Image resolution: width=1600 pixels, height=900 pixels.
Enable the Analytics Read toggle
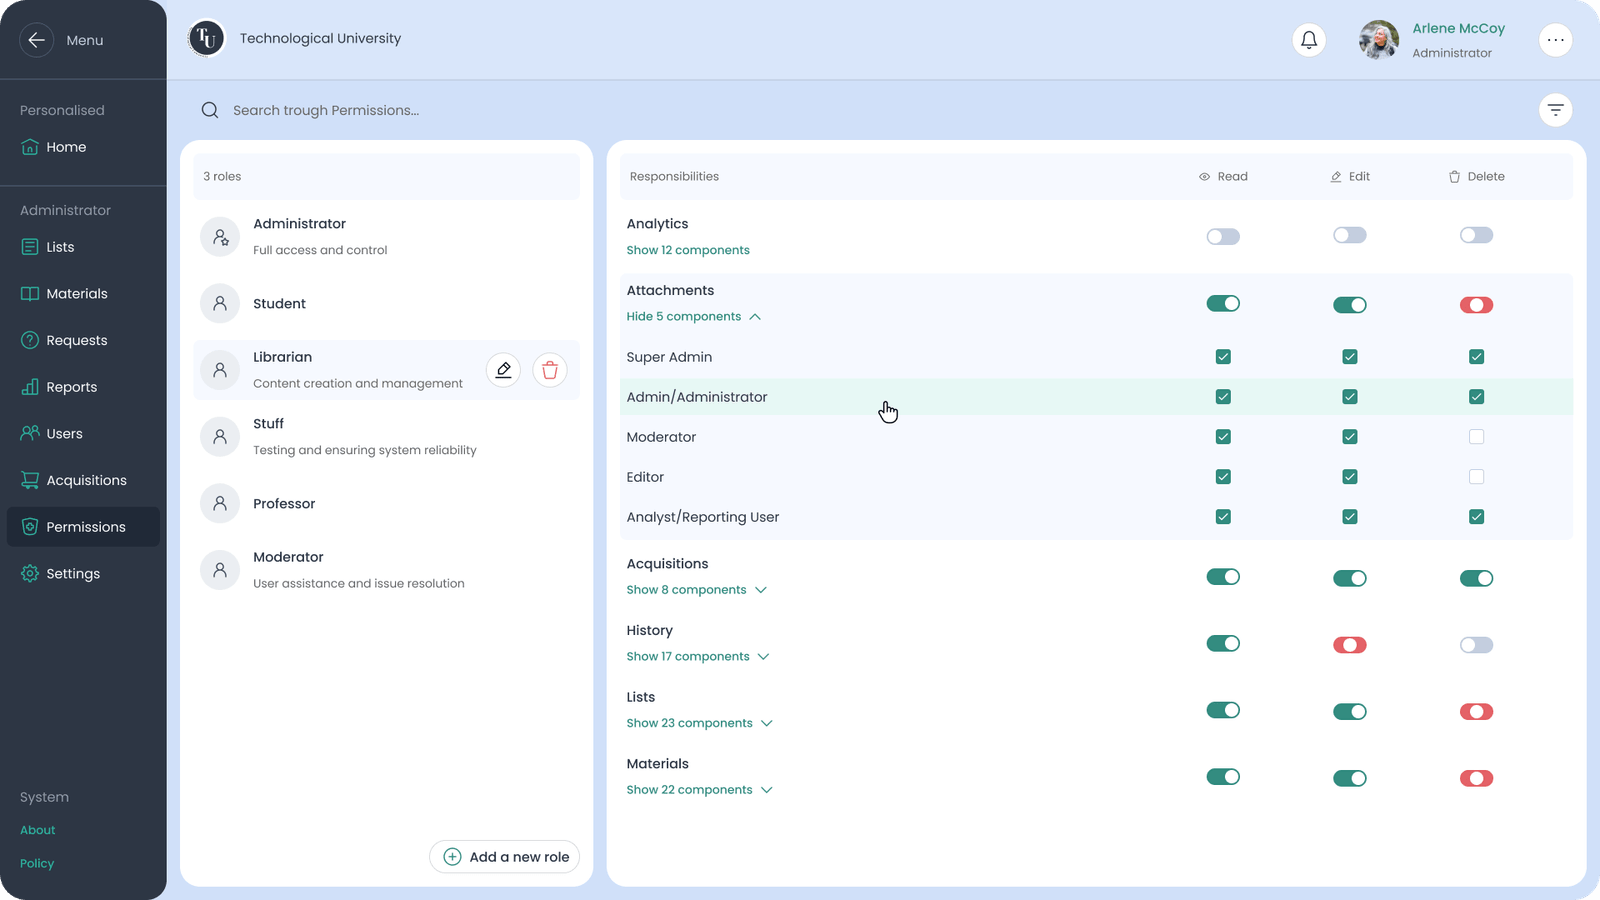(1222, 237)
